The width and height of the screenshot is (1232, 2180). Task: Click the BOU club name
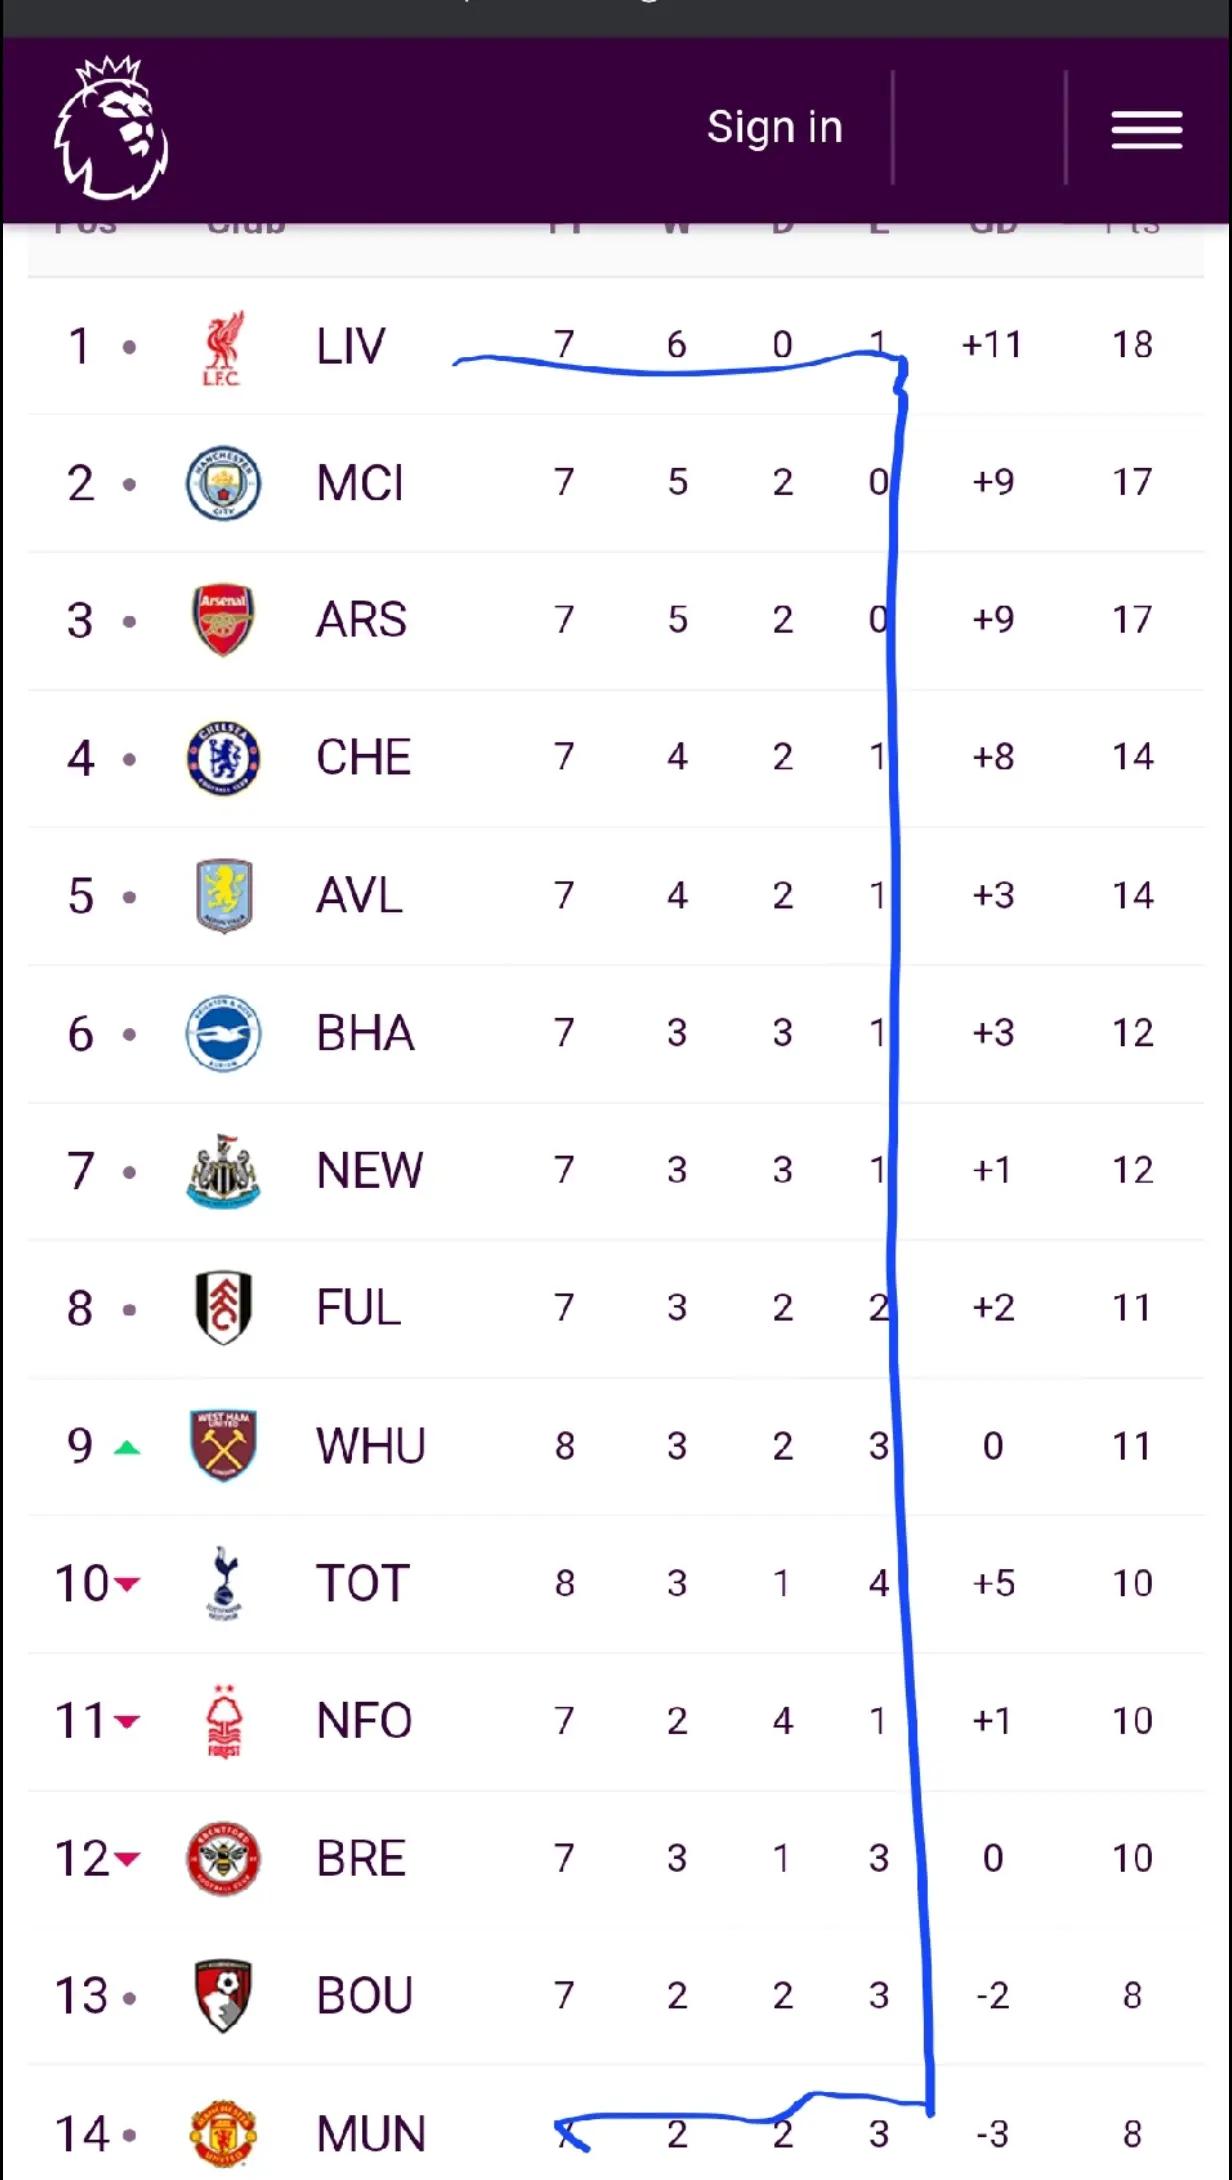pyautogui.click(x=364, y=1996)
